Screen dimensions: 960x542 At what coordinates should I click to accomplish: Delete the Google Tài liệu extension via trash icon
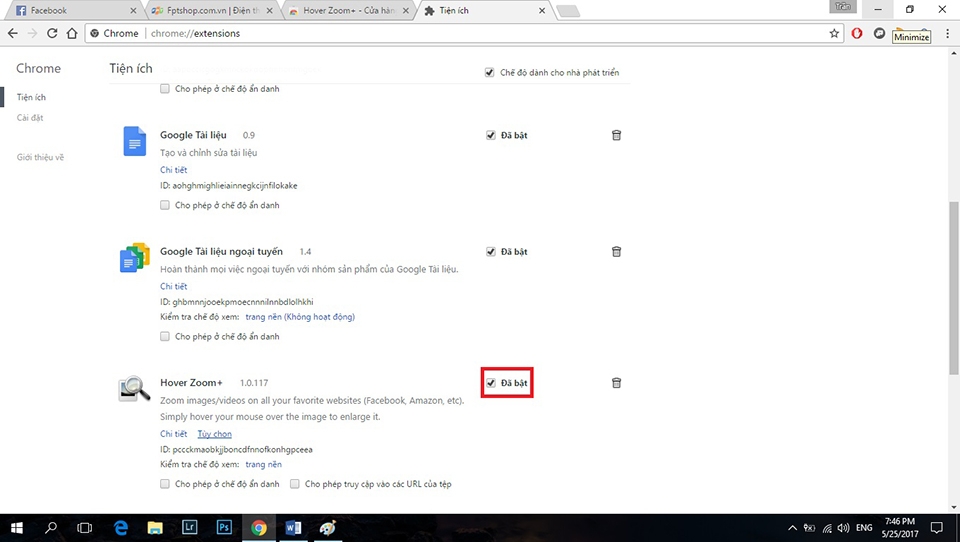[617, 135]
